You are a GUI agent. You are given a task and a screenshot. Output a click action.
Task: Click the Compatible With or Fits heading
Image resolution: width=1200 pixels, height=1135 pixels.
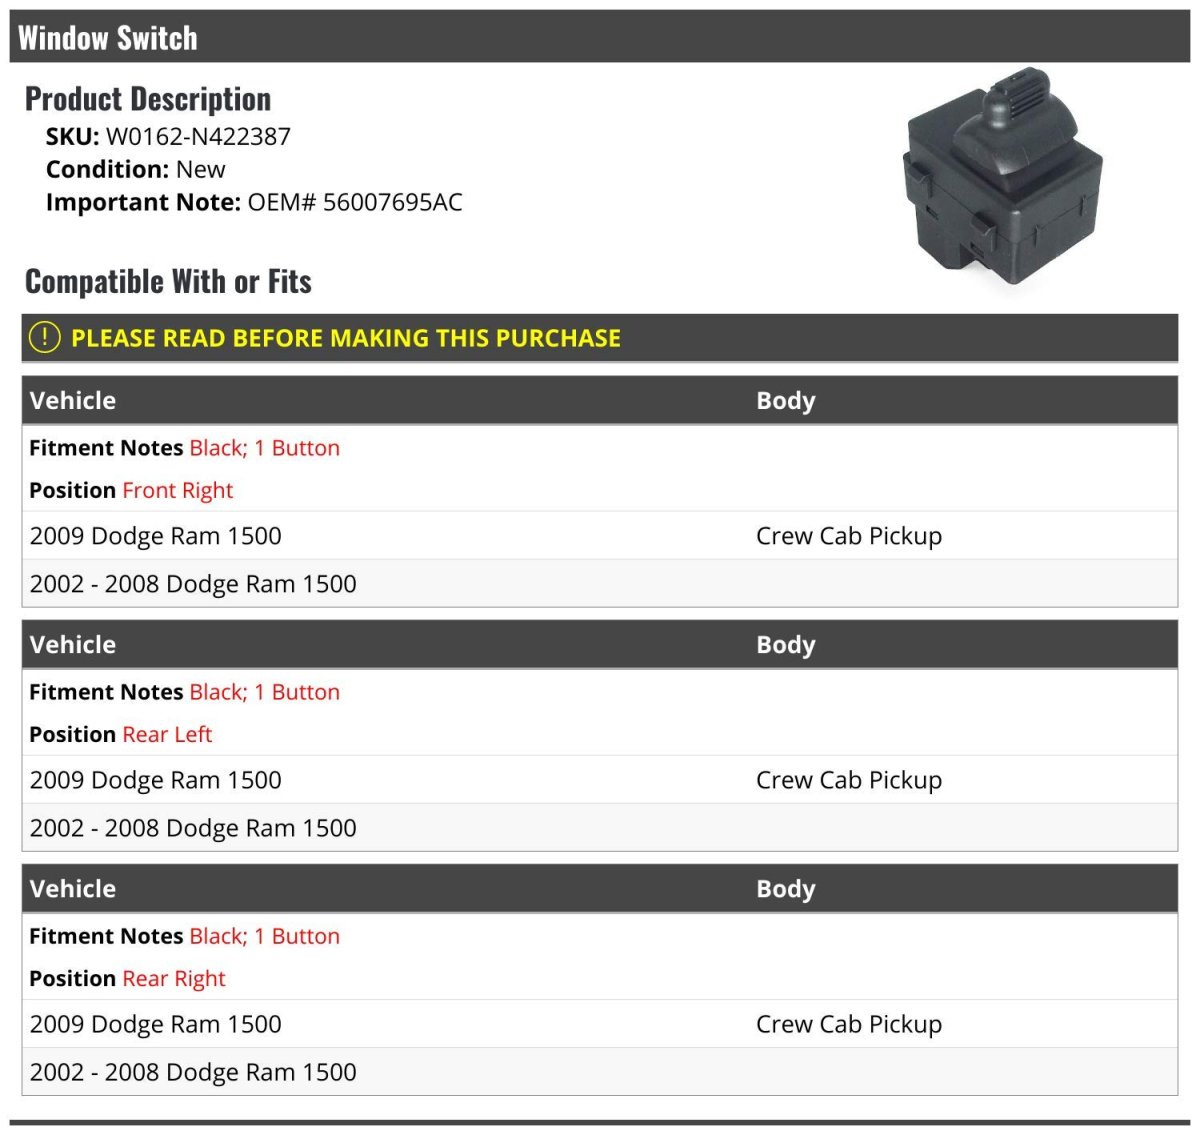168,282
